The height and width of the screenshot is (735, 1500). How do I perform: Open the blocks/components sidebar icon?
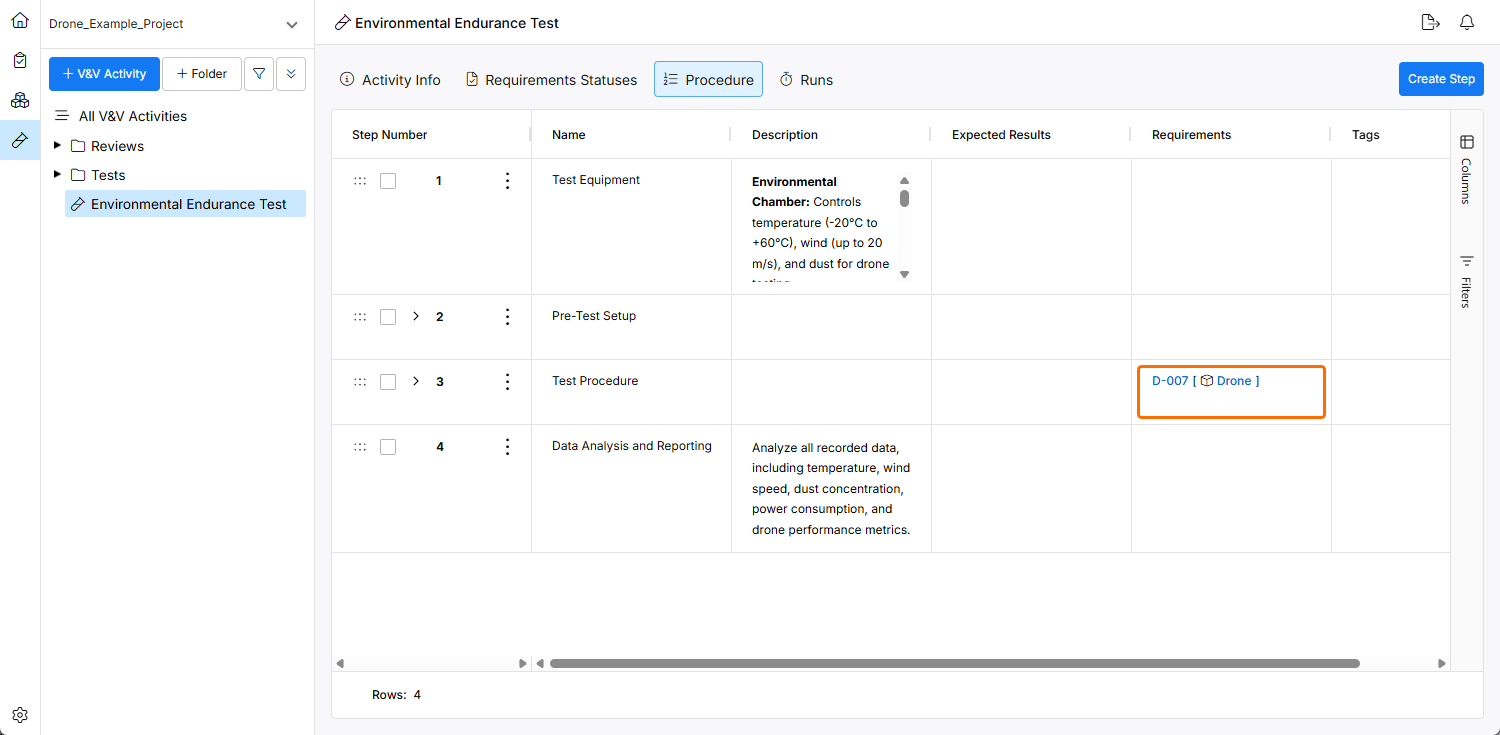pos(20,100)
